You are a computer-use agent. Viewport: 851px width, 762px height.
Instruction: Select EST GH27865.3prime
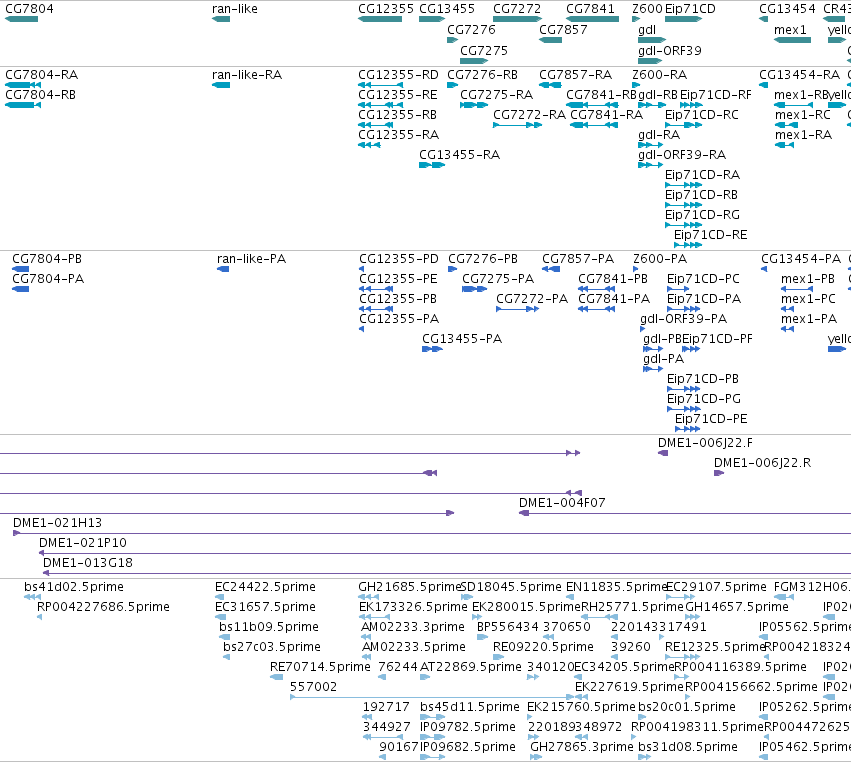pyautogui.click(x=582, y=747)
